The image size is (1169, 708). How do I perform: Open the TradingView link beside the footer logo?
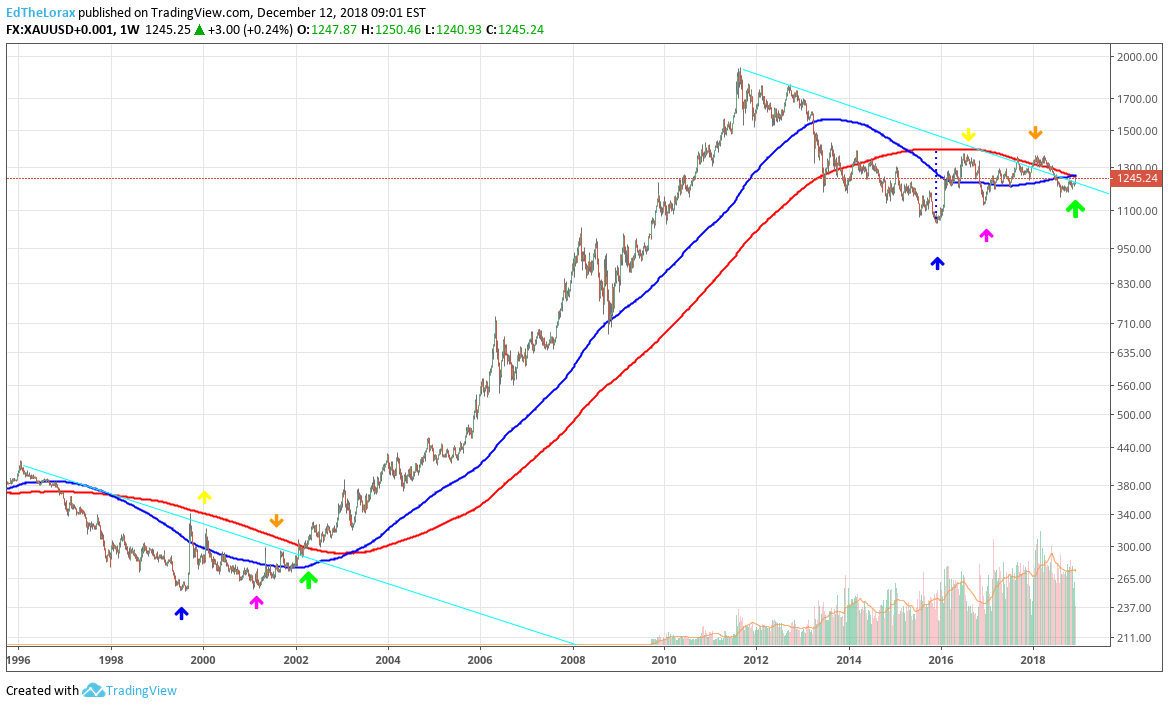[141, 691]
